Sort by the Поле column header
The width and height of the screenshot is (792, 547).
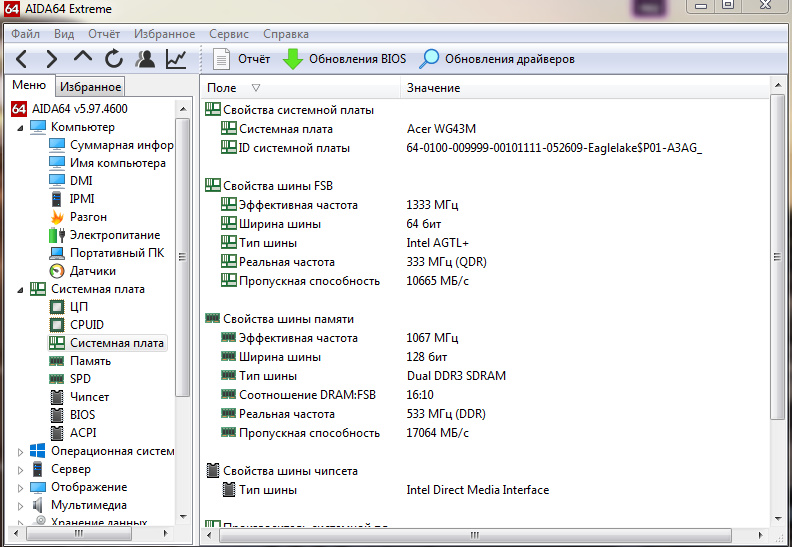point(301,88)
